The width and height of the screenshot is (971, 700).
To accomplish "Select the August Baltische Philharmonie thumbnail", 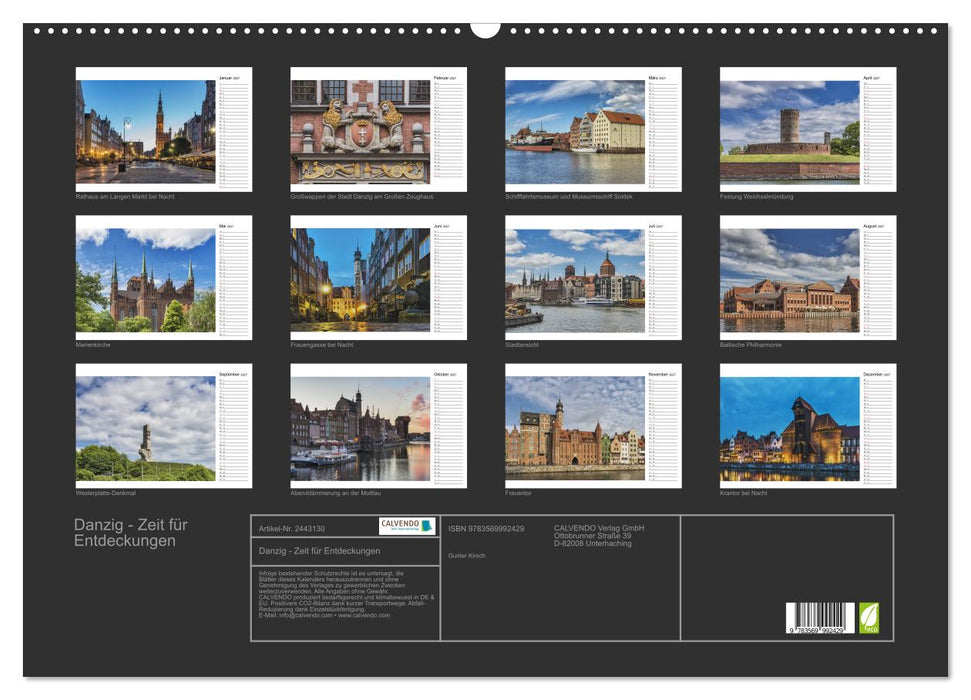I will click(808, 278).
